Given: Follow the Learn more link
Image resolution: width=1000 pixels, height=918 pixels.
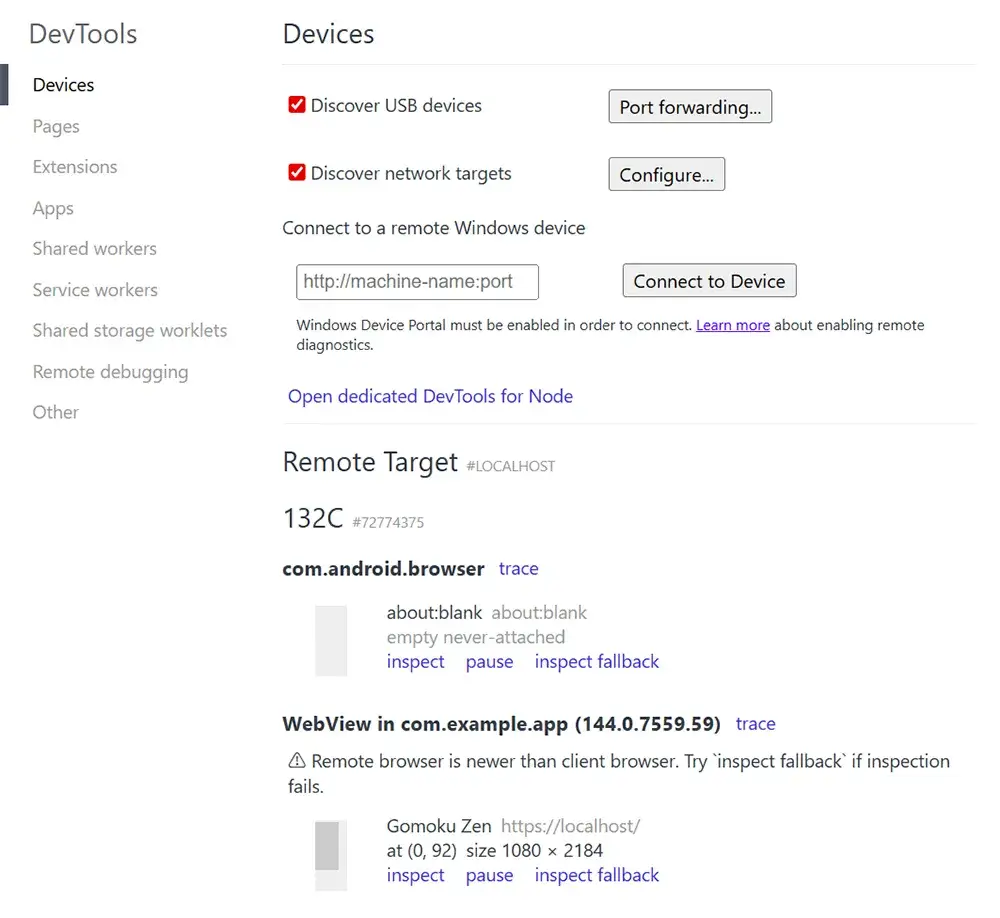Looking at the screenshot, I should (732, 325).
